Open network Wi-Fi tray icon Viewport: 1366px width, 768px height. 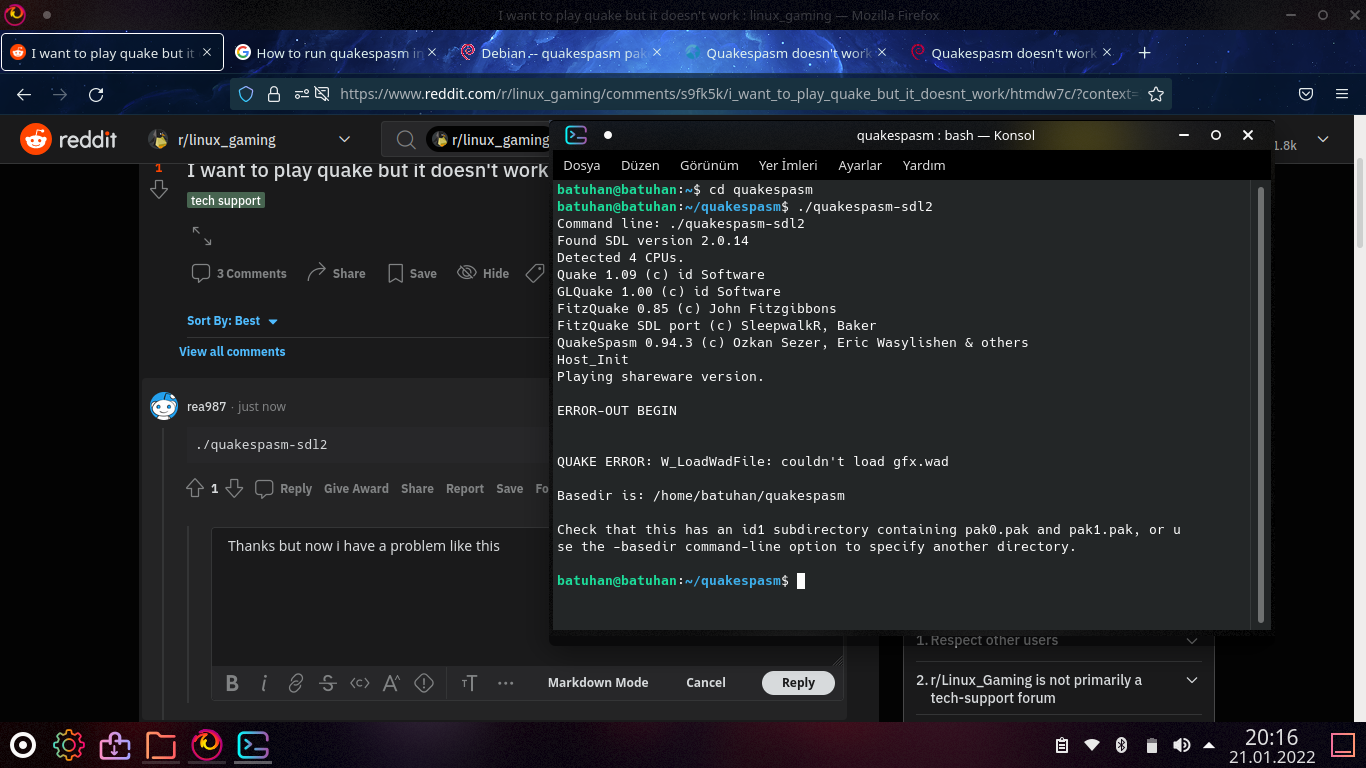(1092, 745)
